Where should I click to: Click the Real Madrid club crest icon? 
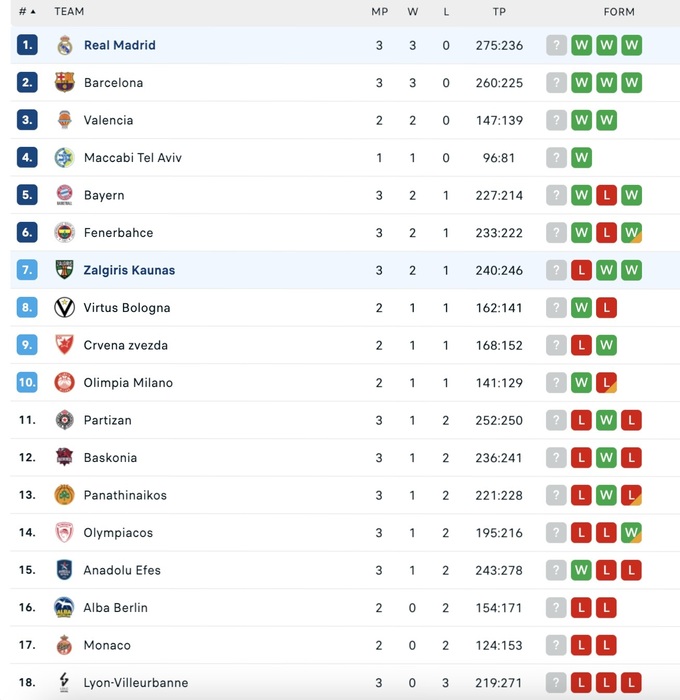[65, 45]
